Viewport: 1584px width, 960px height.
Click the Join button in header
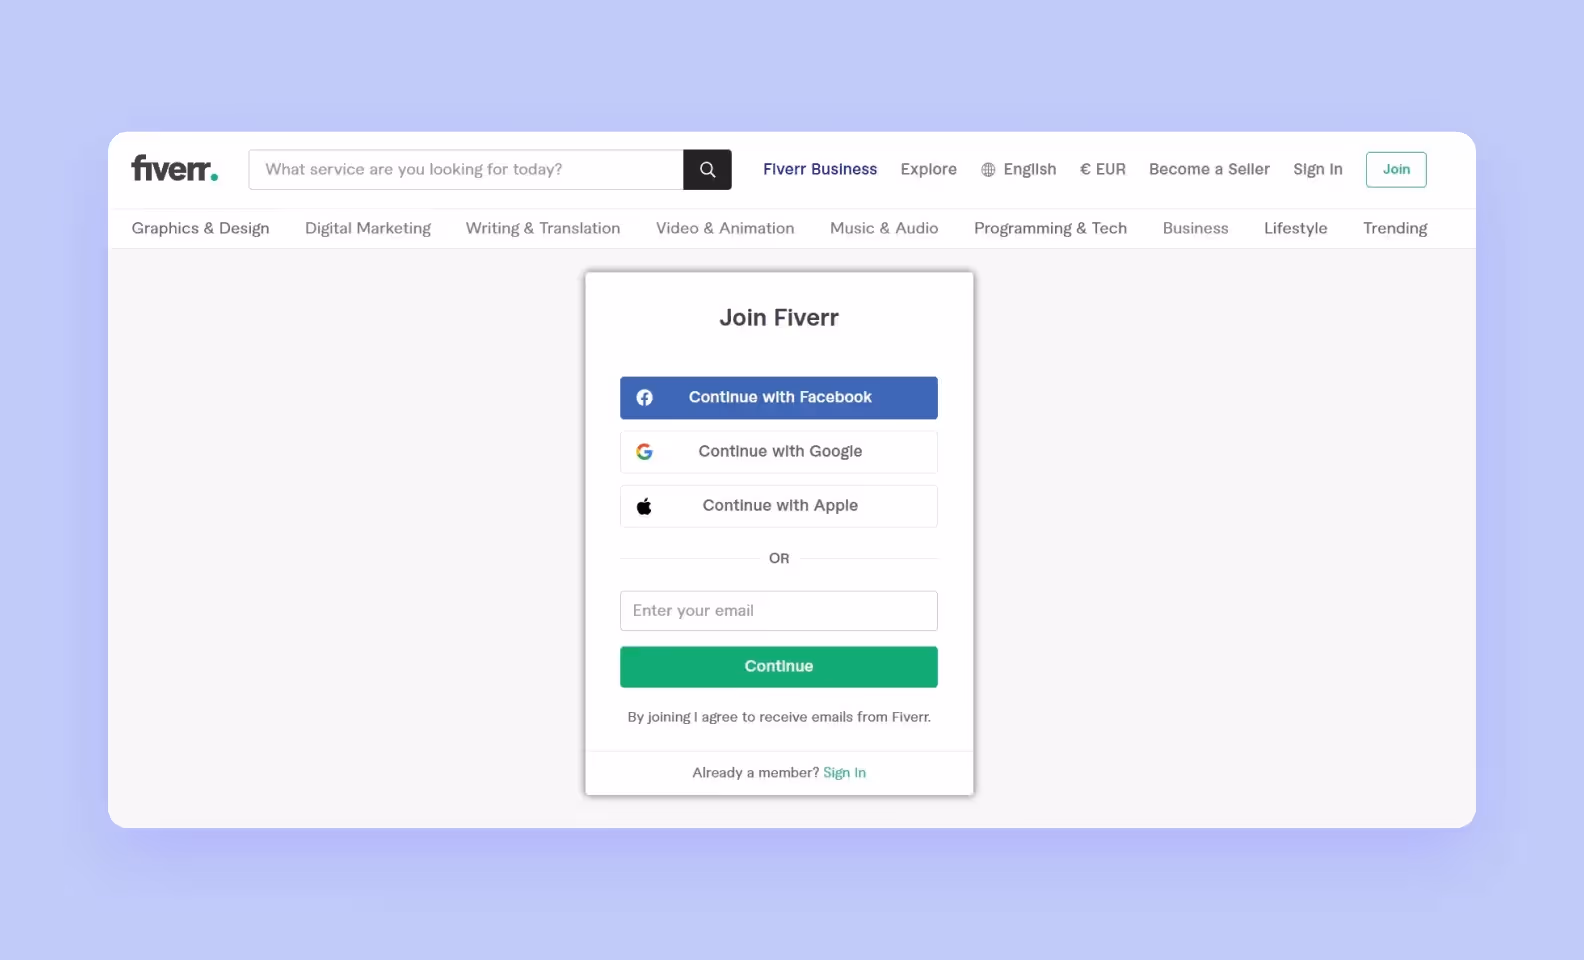point(1396,170)
